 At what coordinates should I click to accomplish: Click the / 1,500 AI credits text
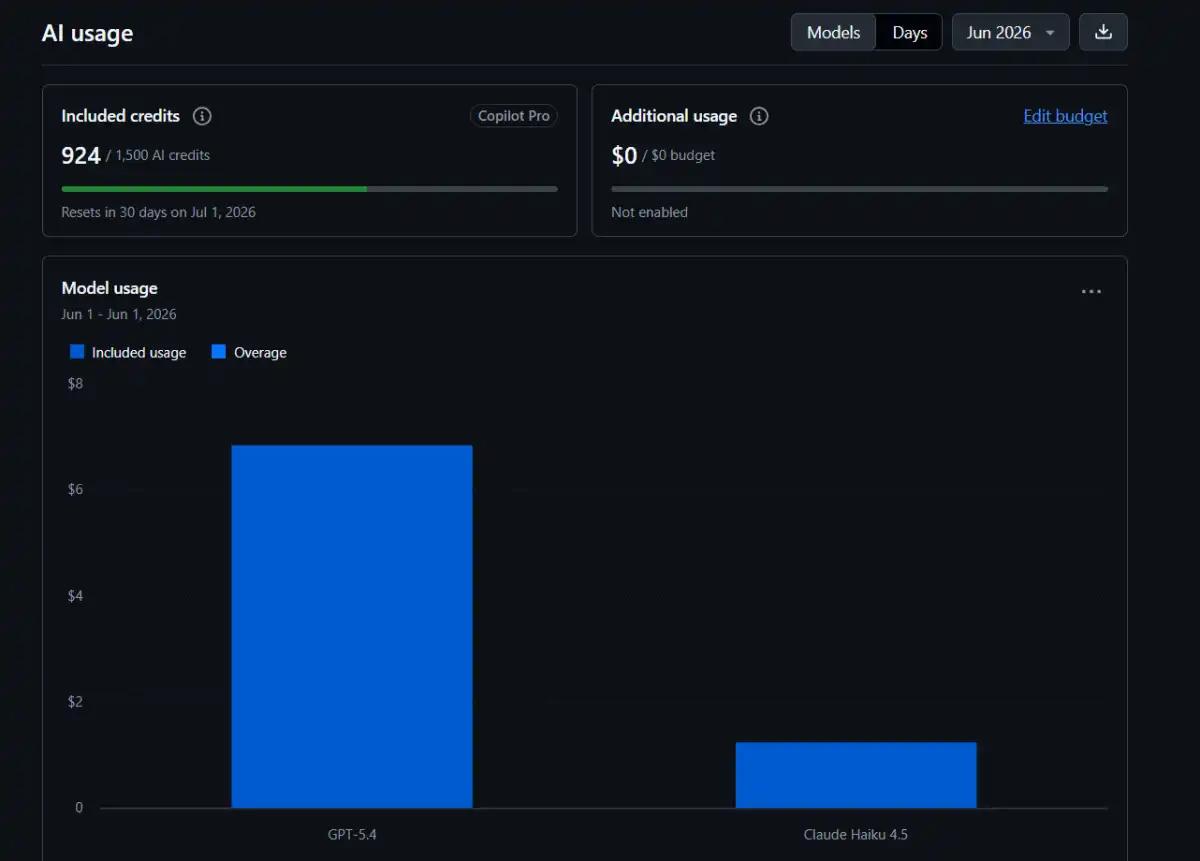coord(158,155)
